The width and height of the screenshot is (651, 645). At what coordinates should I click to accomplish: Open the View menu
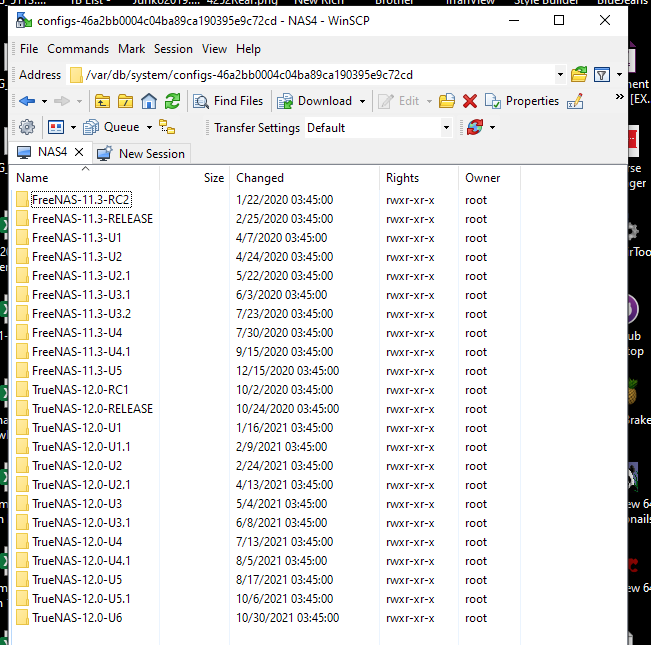tap(214, 49)
